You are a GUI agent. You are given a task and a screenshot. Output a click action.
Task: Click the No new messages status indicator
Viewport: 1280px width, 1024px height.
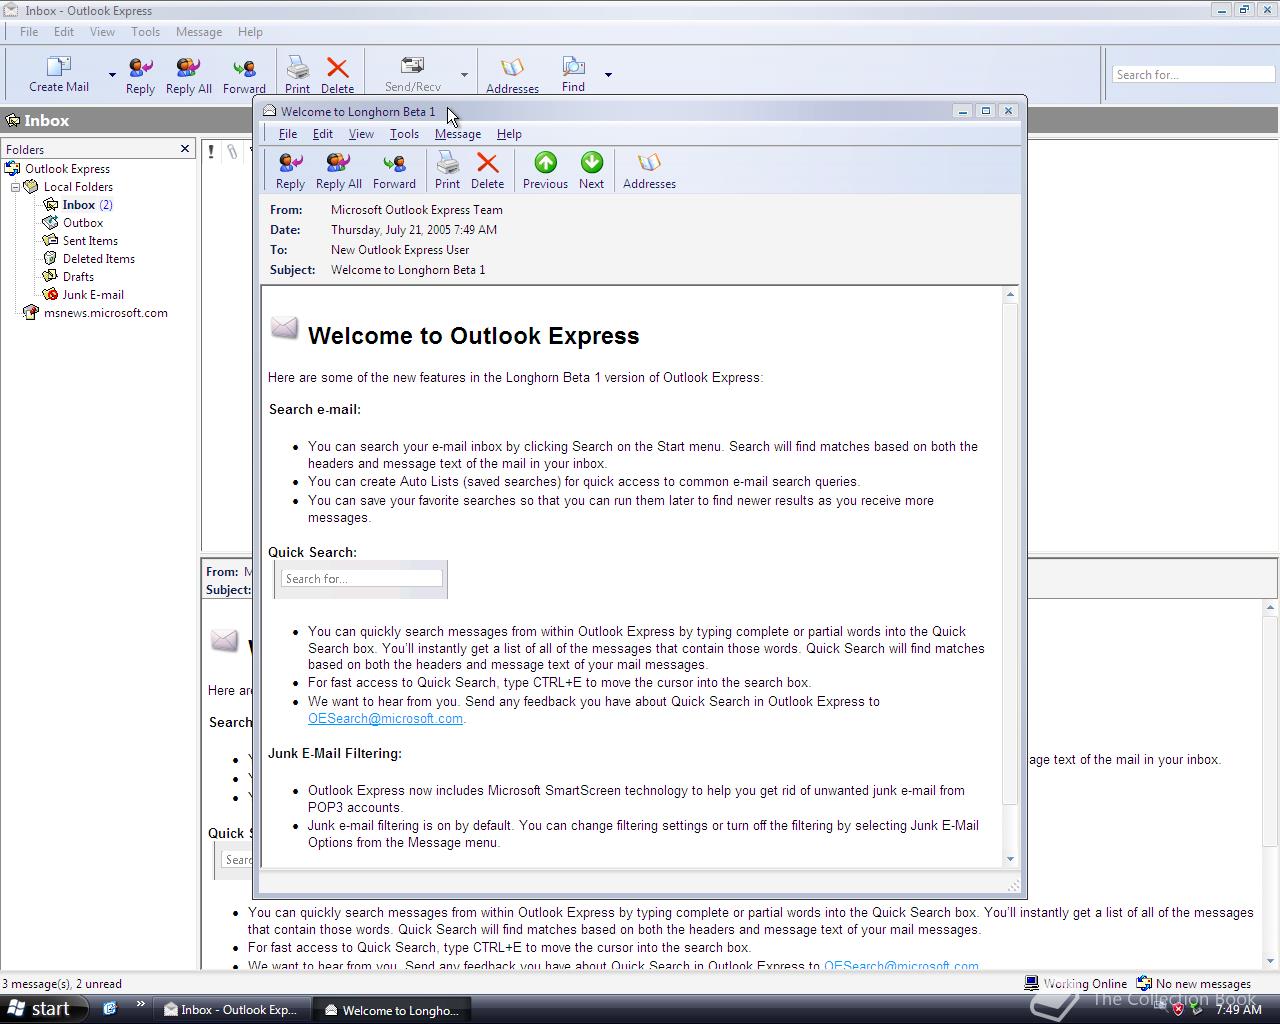[x=1194, y=984]
